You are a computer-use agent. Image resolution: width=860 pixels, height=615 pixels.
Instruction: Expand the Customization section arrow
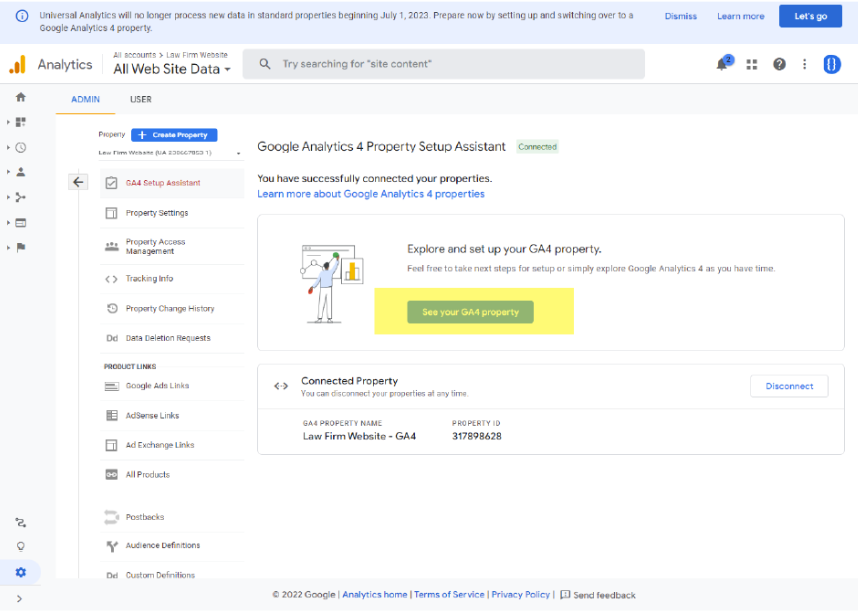8,122
